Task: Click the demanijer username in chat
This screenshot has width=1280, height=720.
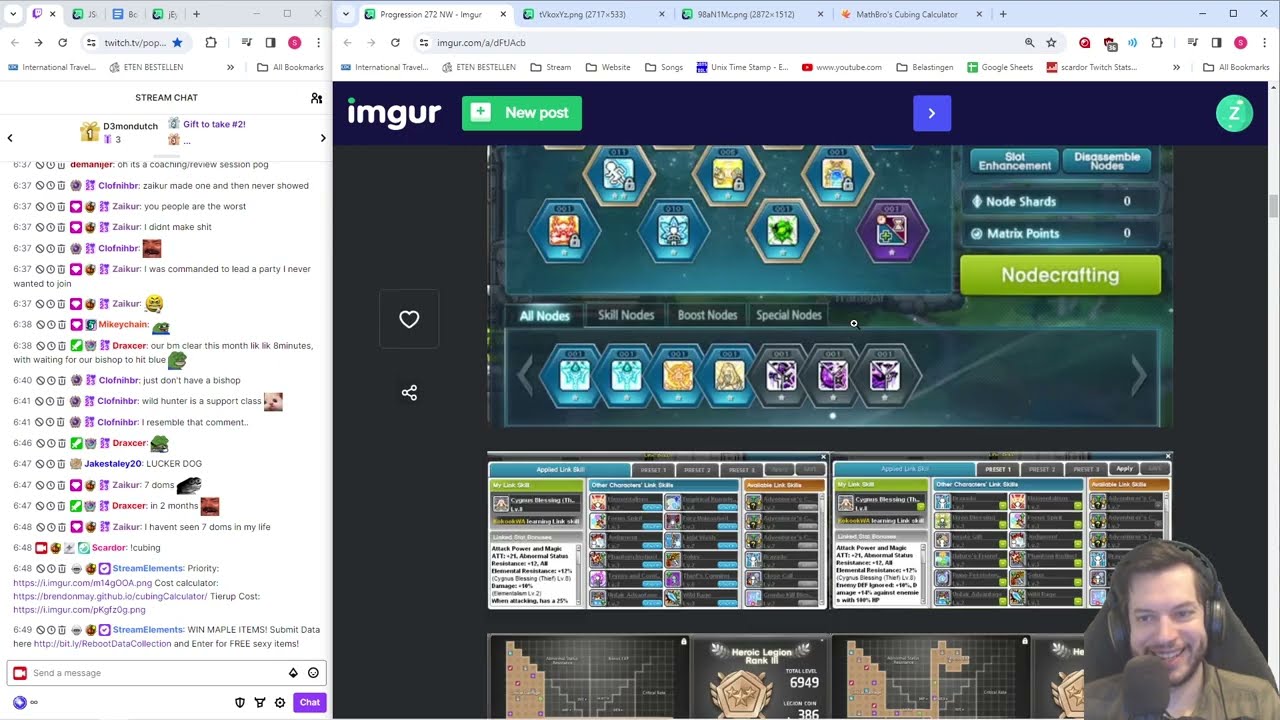Action: pyautogui.click(x=91, y=164)
